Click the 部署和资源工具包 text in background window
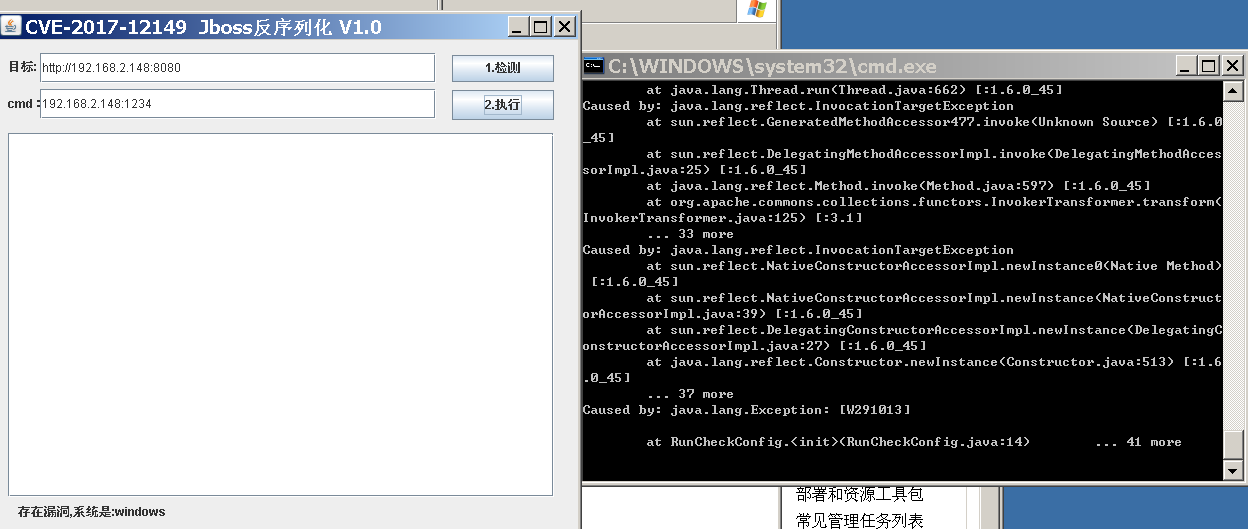Screen dimensions: 1248x529 [859, 494]
